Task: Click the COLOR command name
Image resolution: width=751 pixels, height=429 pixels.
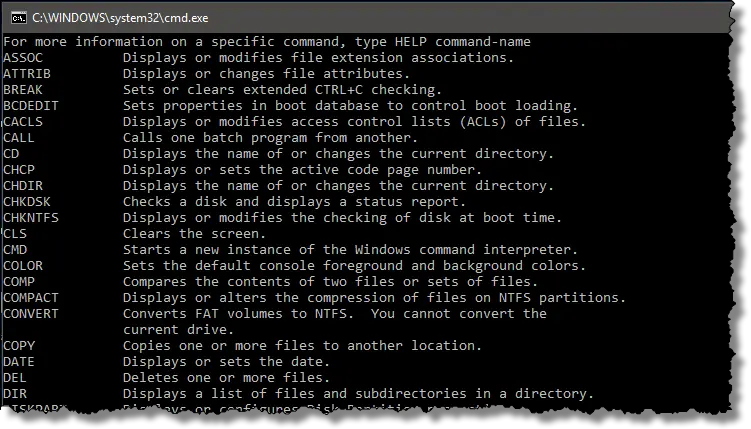Action: [23, 266]
